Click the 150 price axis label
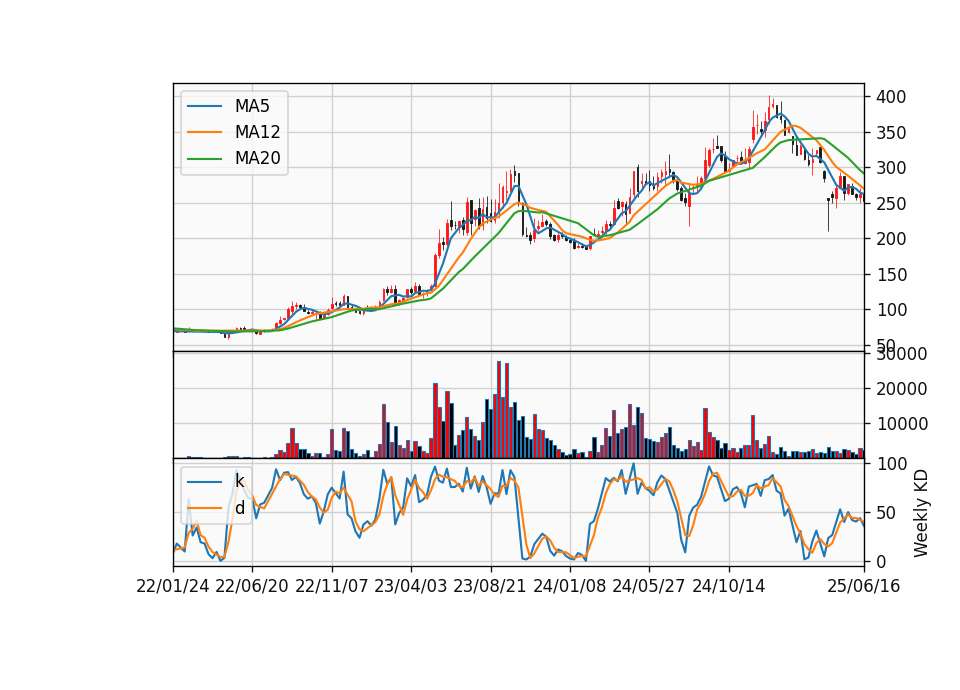960x690 pixels. pyautogui.click(x=891, y=275)
